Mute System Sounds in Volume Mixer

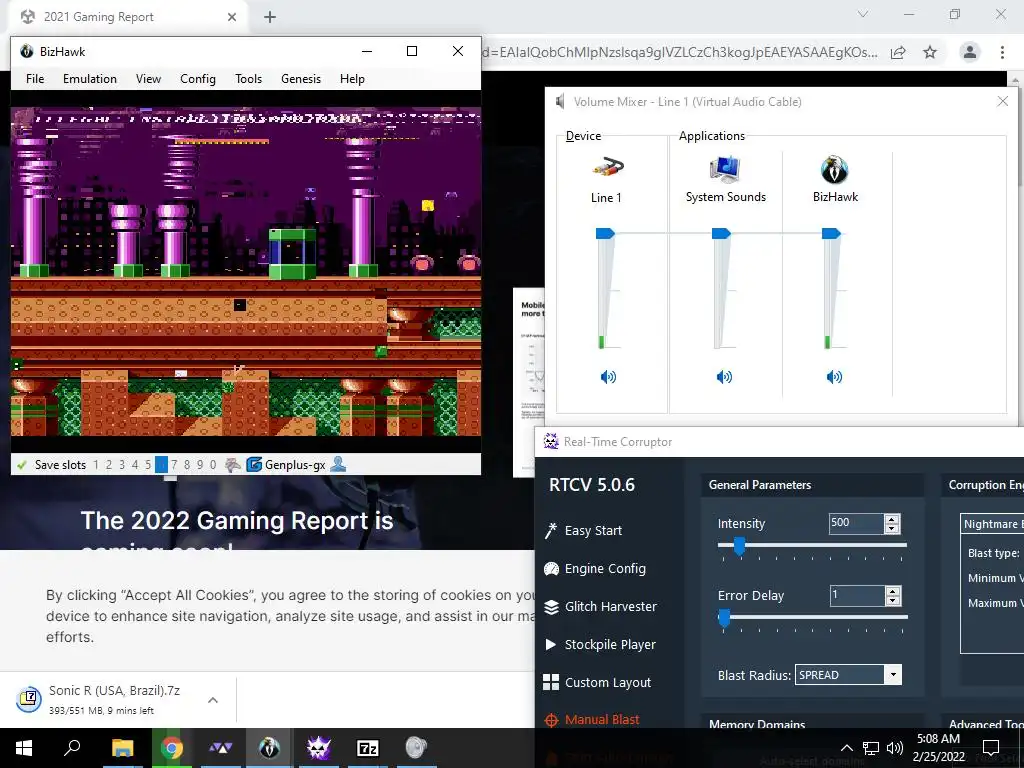(724, 377)
